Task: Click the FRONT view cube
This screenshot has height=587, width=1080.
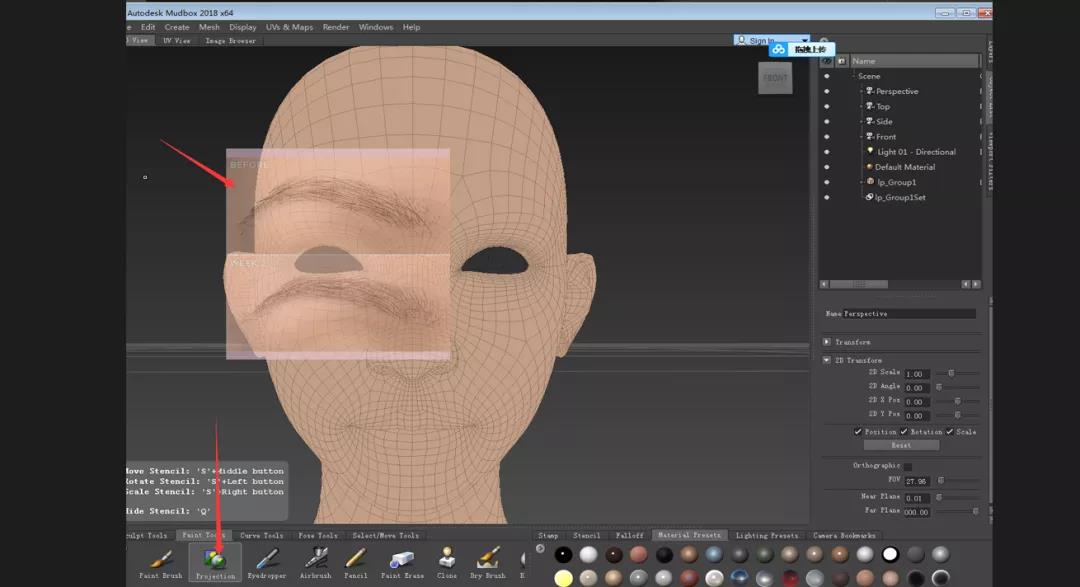Action: point(775,78)
